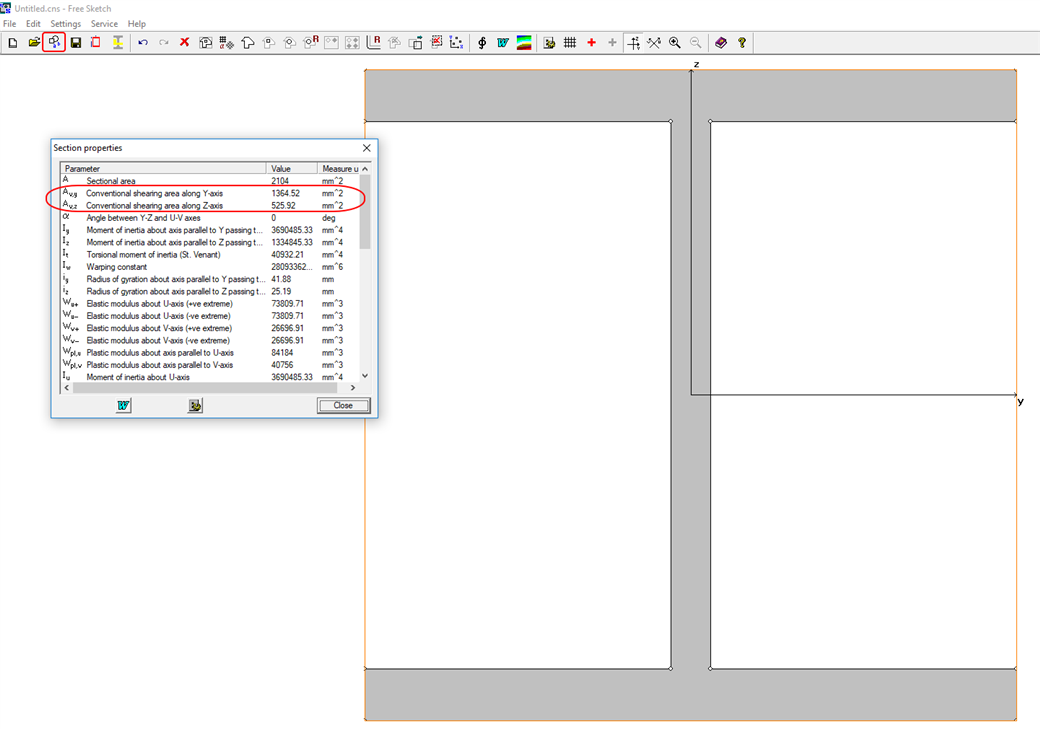Click the cyan W button in Section properties dialog
Screen dimensions: 1040x729
coord(123,405)
